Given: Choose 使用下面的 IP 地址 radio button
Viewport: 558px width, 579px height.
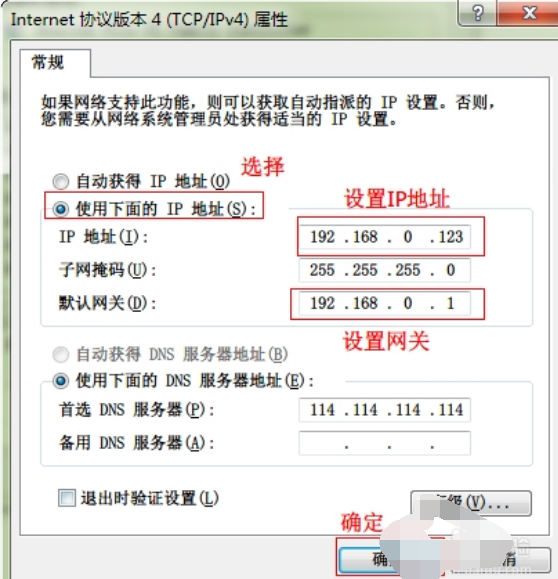Looking at the screenshot, I should 61,209.
